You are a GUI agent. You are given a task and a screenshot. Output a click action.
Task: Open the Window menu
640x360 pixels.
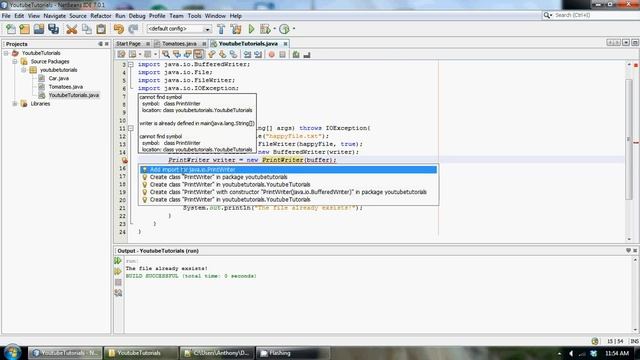point(215,16)
